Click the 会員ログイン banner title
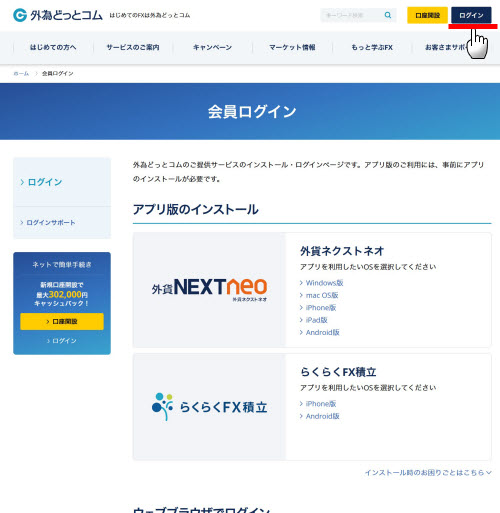This screenshot has width=500, height=513. [252, 111]
